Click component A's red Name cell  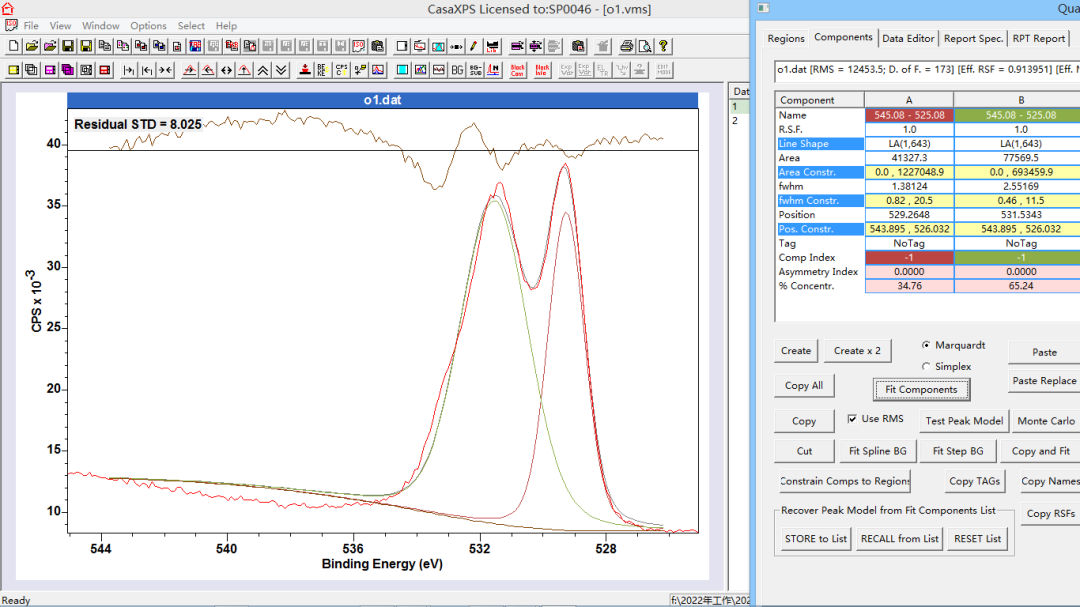click(908, 115)
